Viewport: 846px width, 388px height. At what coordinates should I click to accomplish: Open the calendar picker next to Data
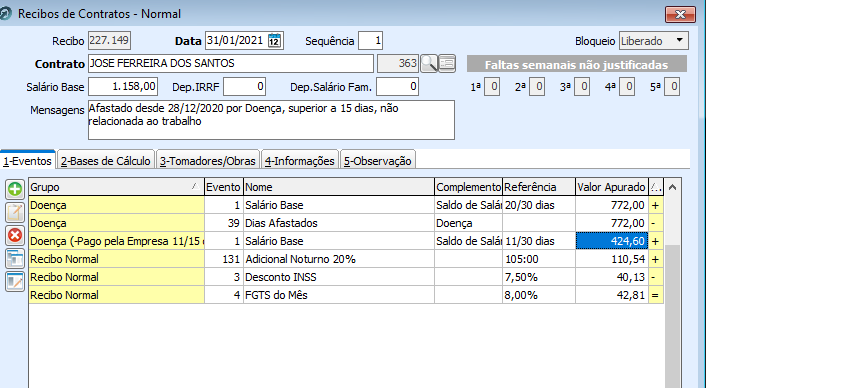[274, 40]
